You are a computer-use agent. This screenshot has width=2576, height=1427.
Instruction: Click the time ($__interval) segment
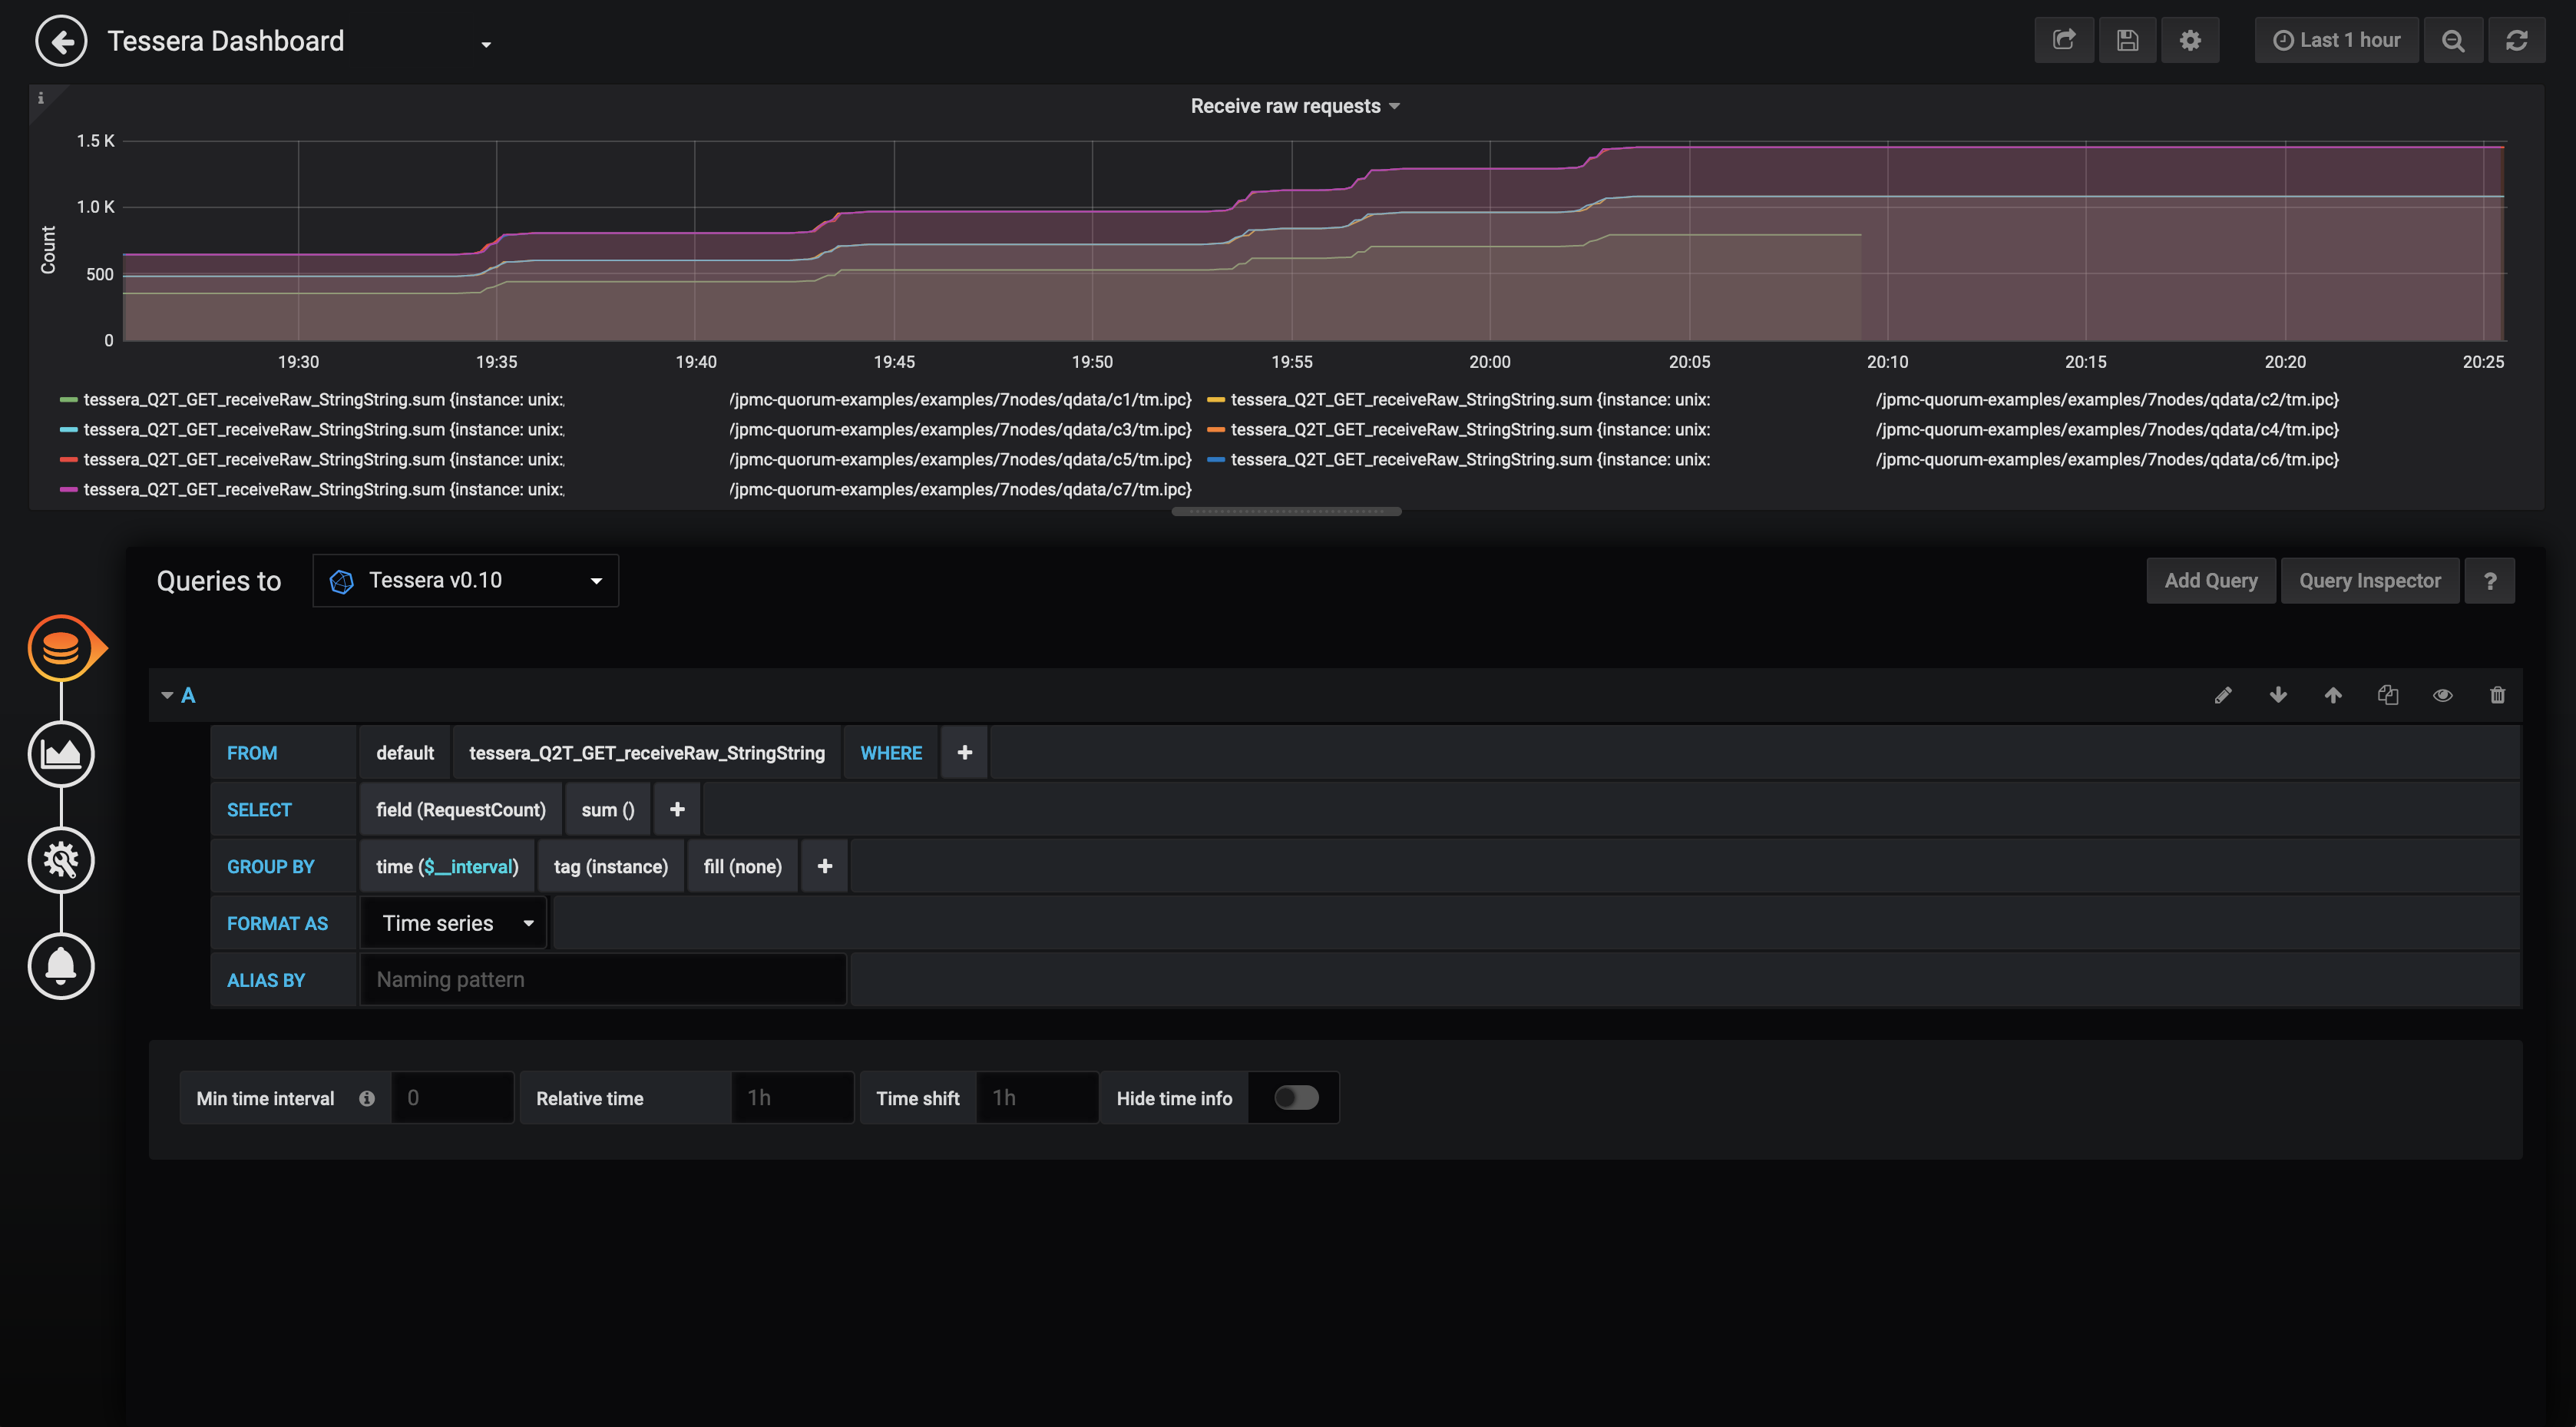(x=447, y=866)
